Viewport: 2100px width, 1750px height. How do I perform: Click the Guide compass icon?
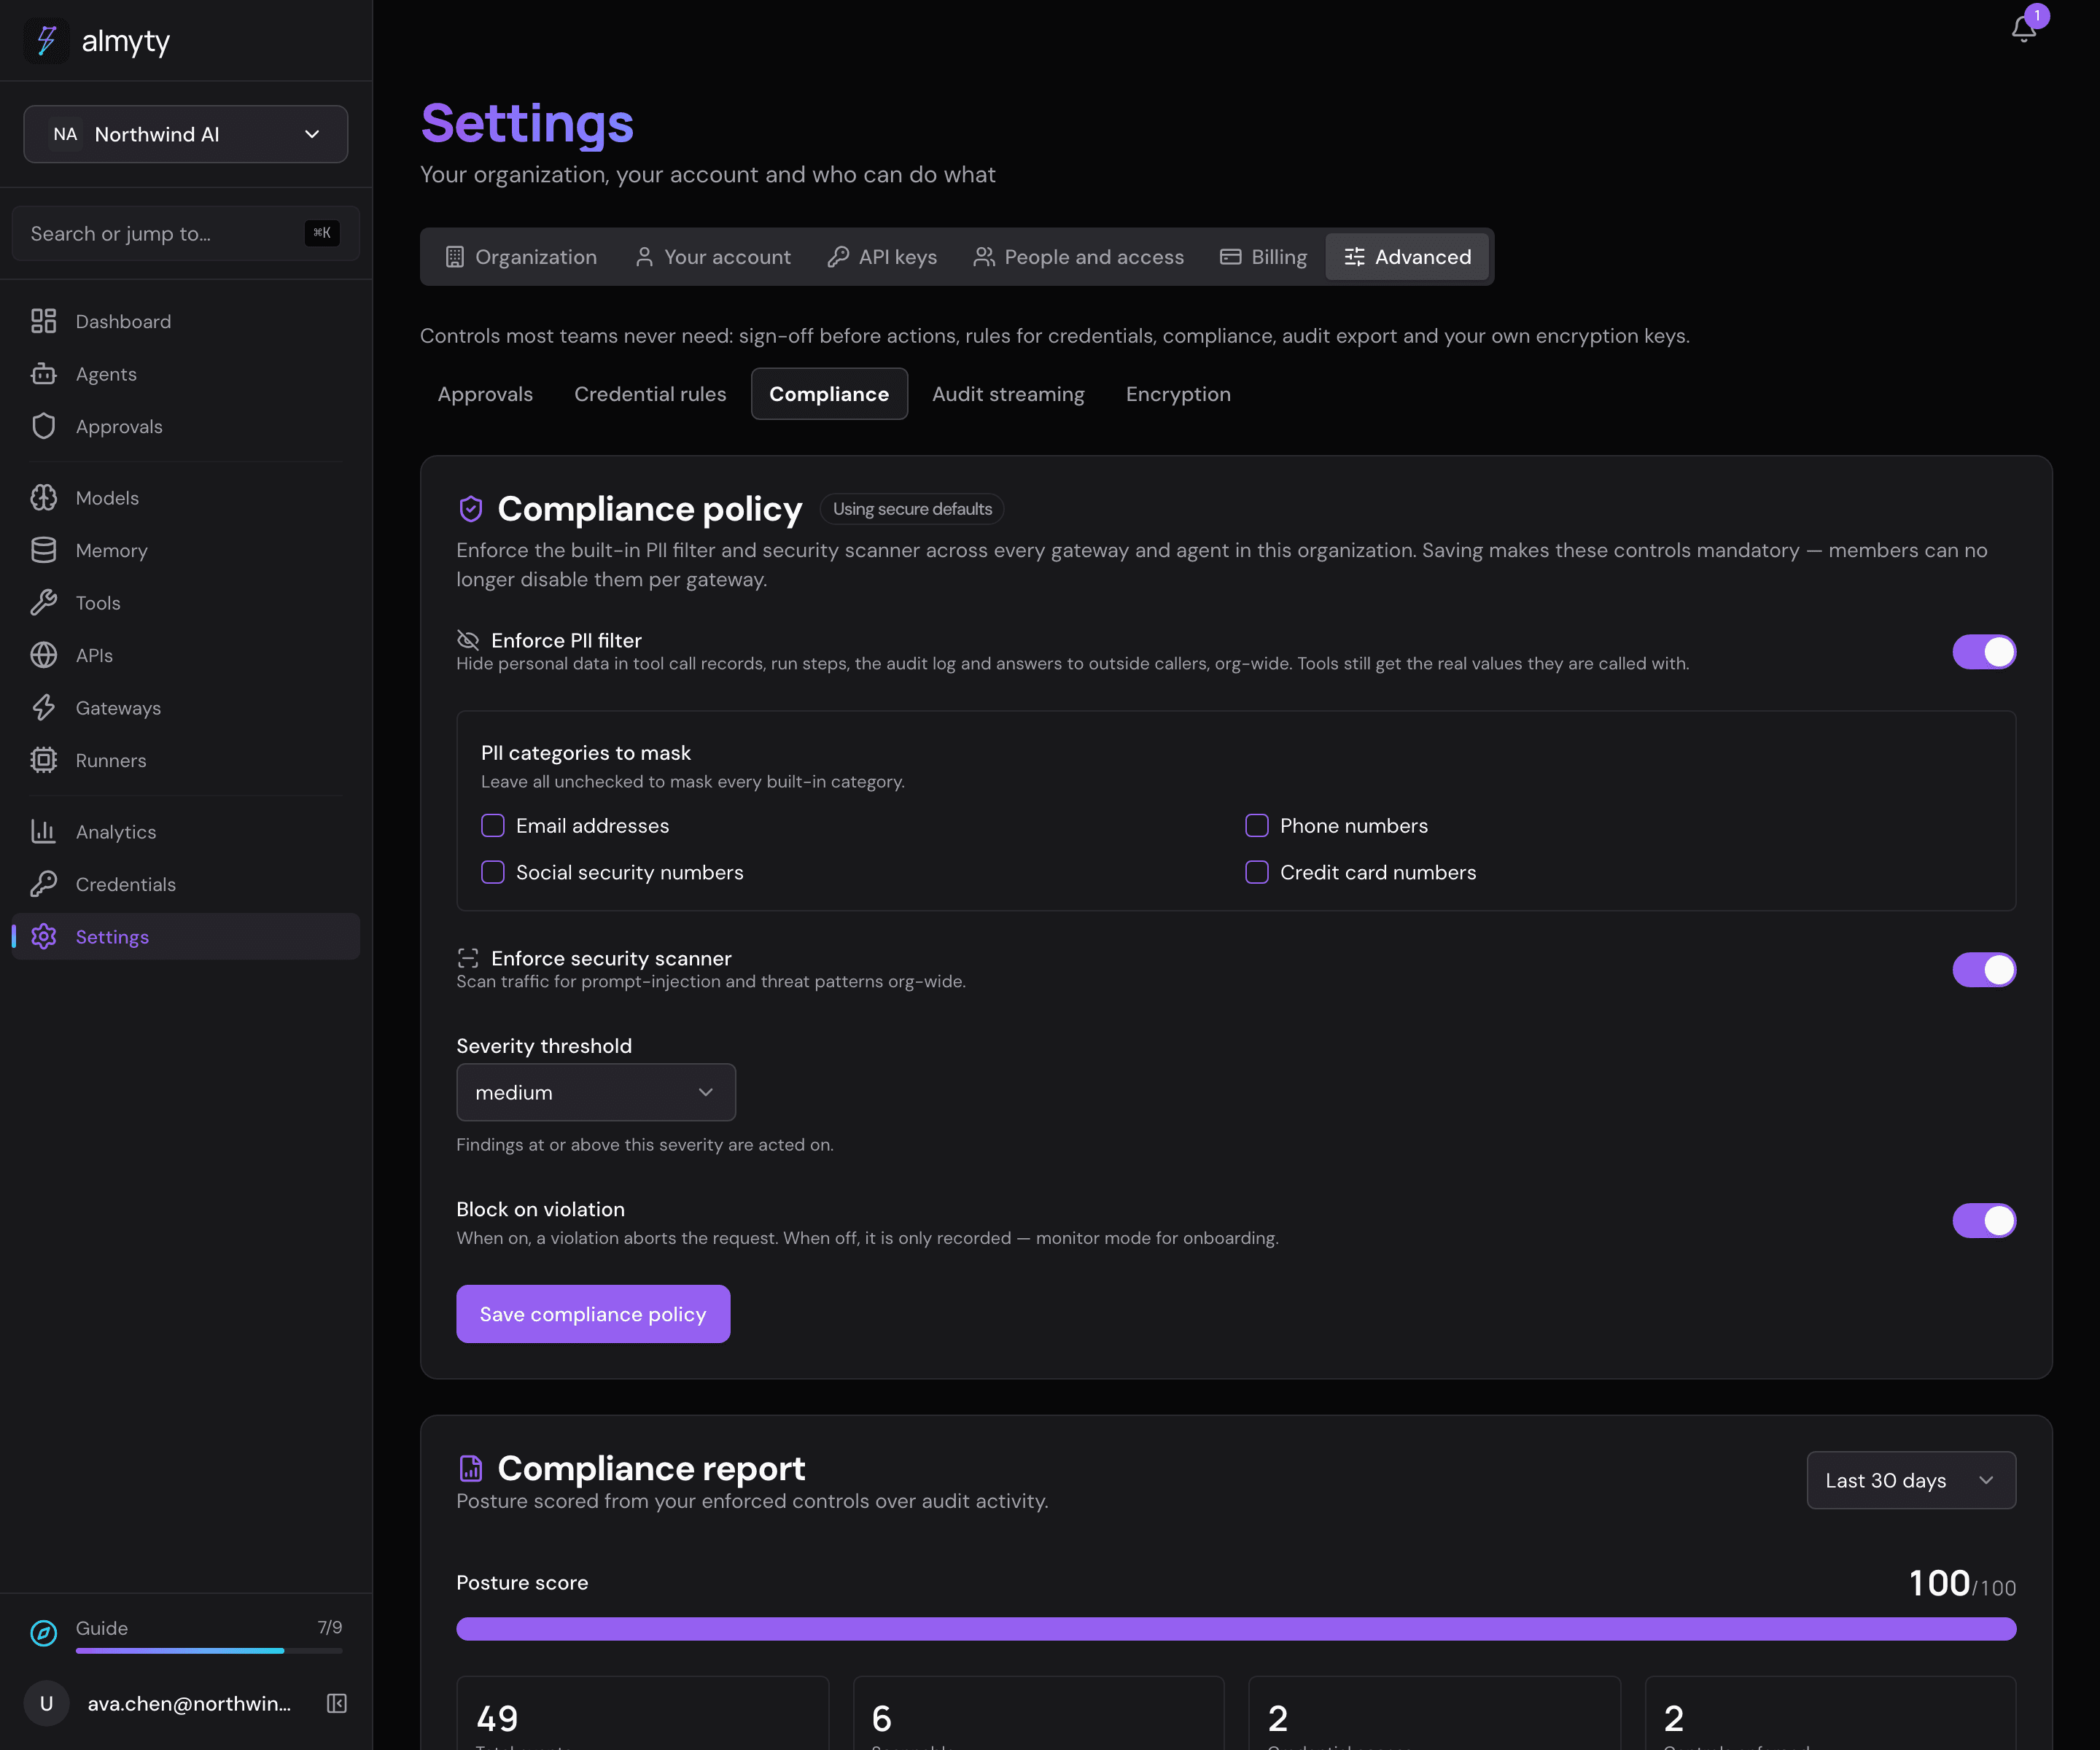coord(43,1633)
